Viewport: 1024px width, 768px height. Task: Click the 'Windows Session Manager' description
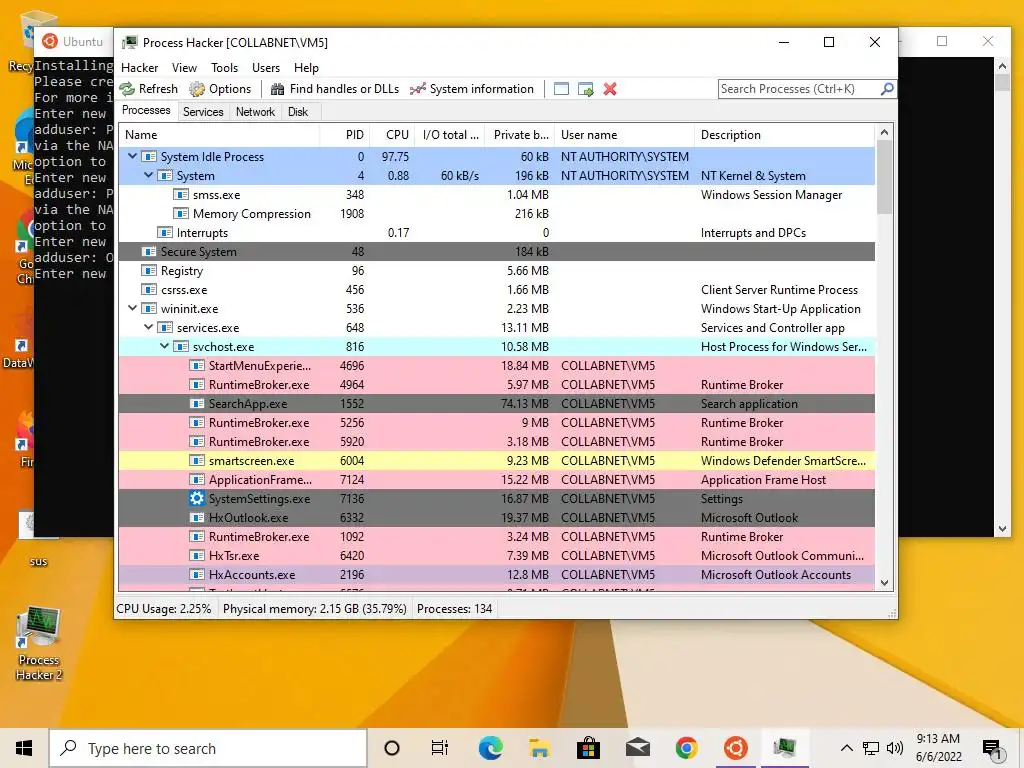point(771,195)
